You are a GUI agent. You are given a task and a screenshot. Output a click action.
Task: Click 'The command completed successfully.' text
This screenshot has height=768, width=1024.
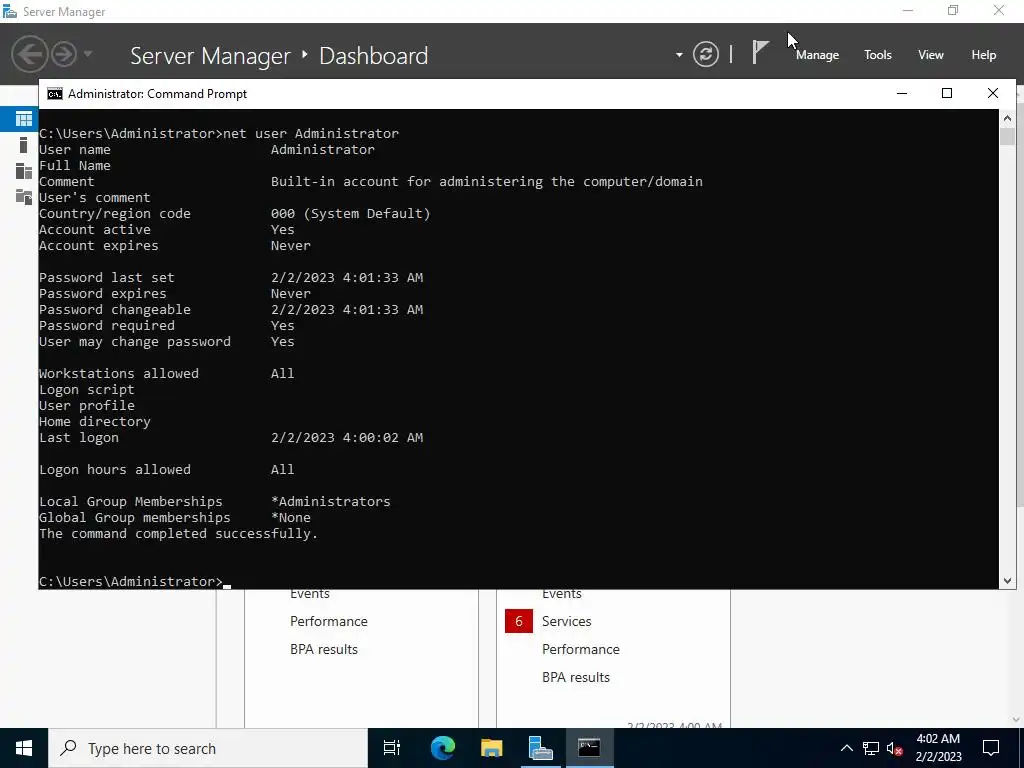pos(178,534)
